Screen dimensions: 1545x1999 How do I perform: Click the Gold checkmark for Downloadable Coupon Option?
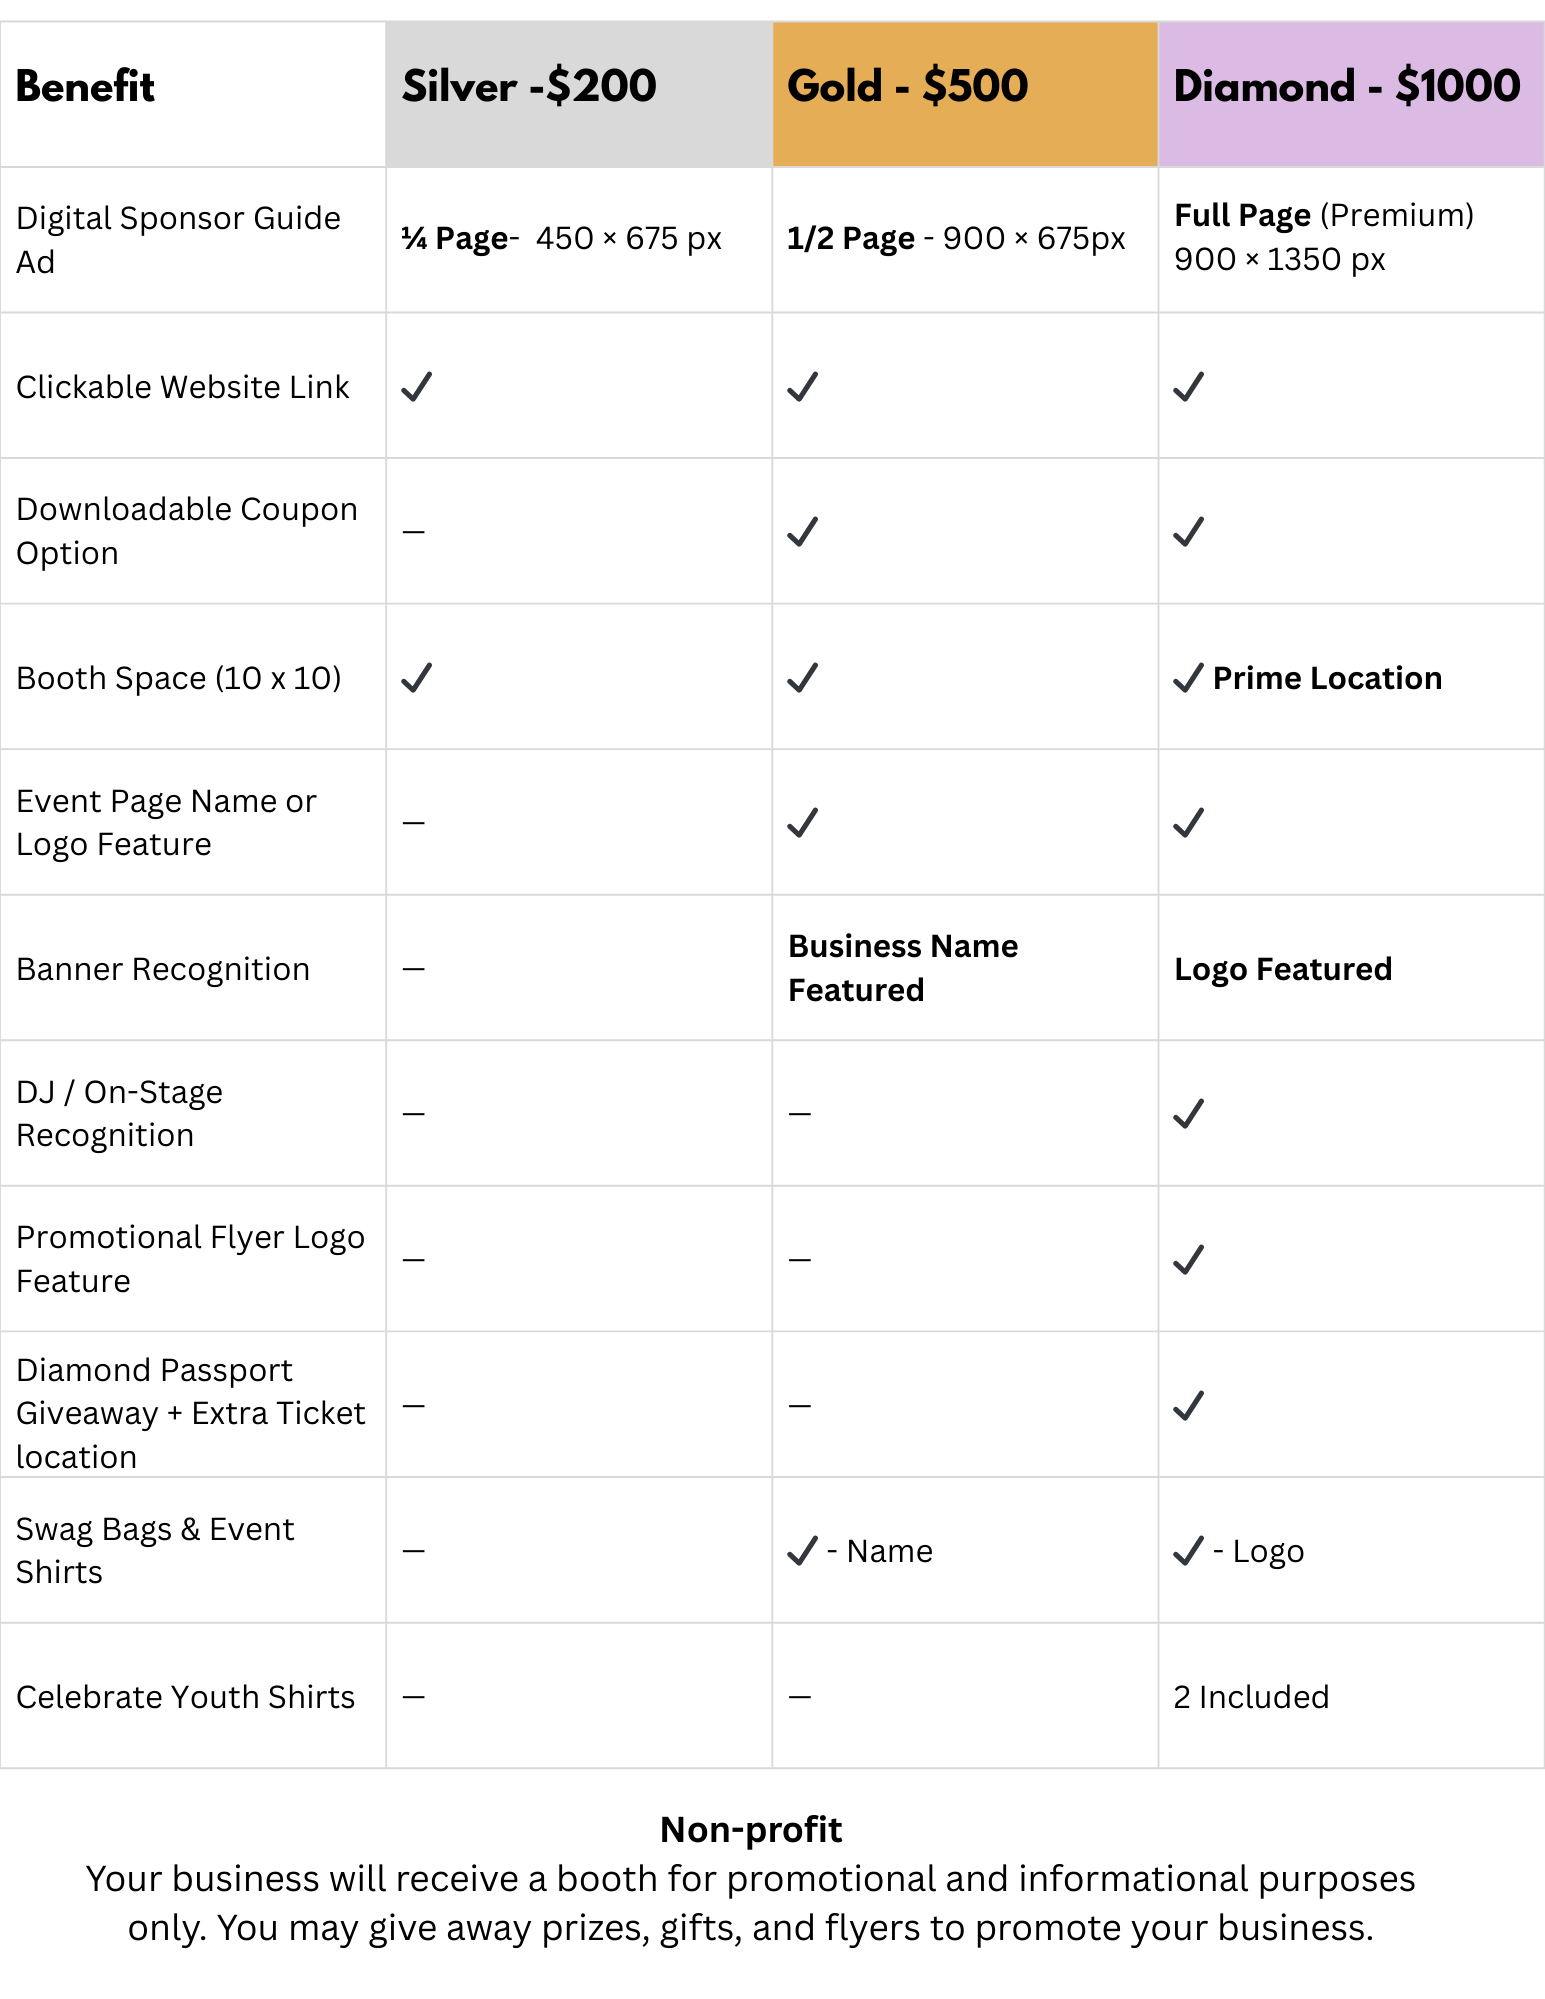pos(802,532)
